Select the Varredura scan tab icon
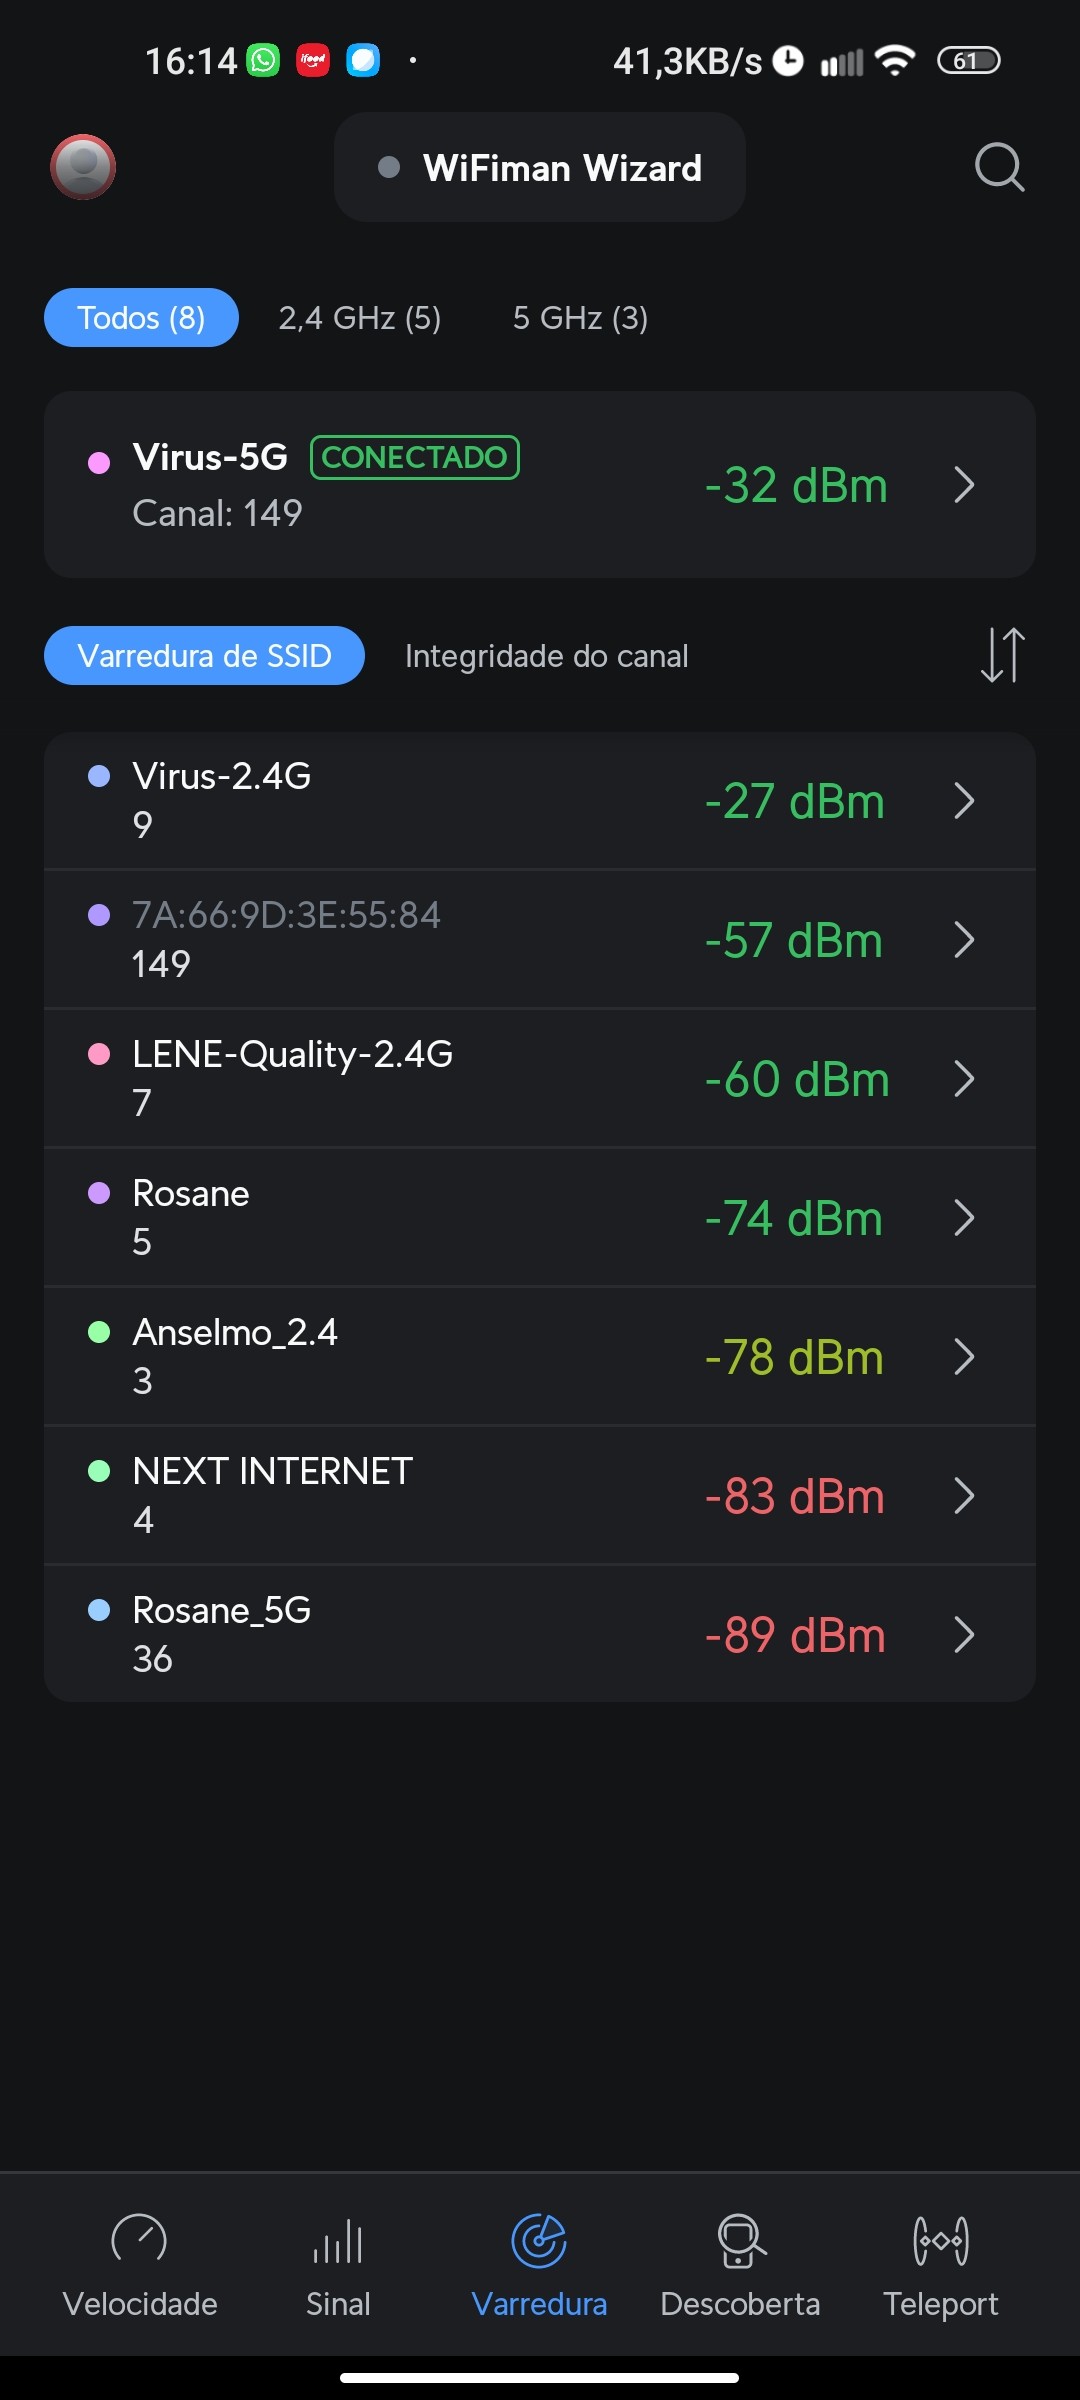The width and height of the screenshot is (1080, 2400). [539, 2242]
